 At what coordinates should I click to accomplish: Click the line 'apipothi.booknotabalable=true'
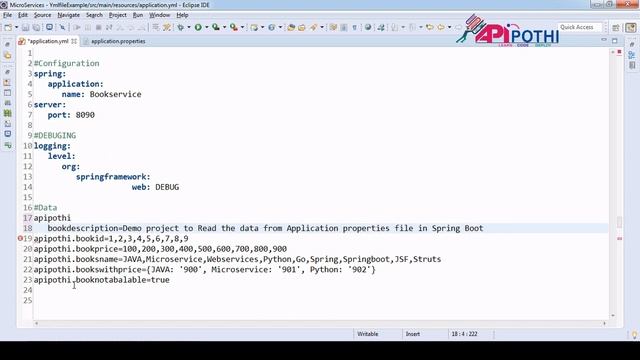[102, 280]
